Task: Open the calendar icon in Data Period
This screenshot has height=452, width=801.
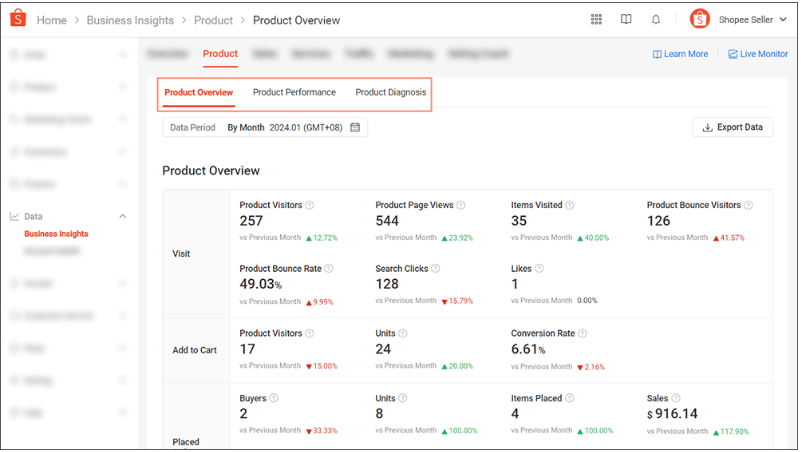Action: (355, 127)
